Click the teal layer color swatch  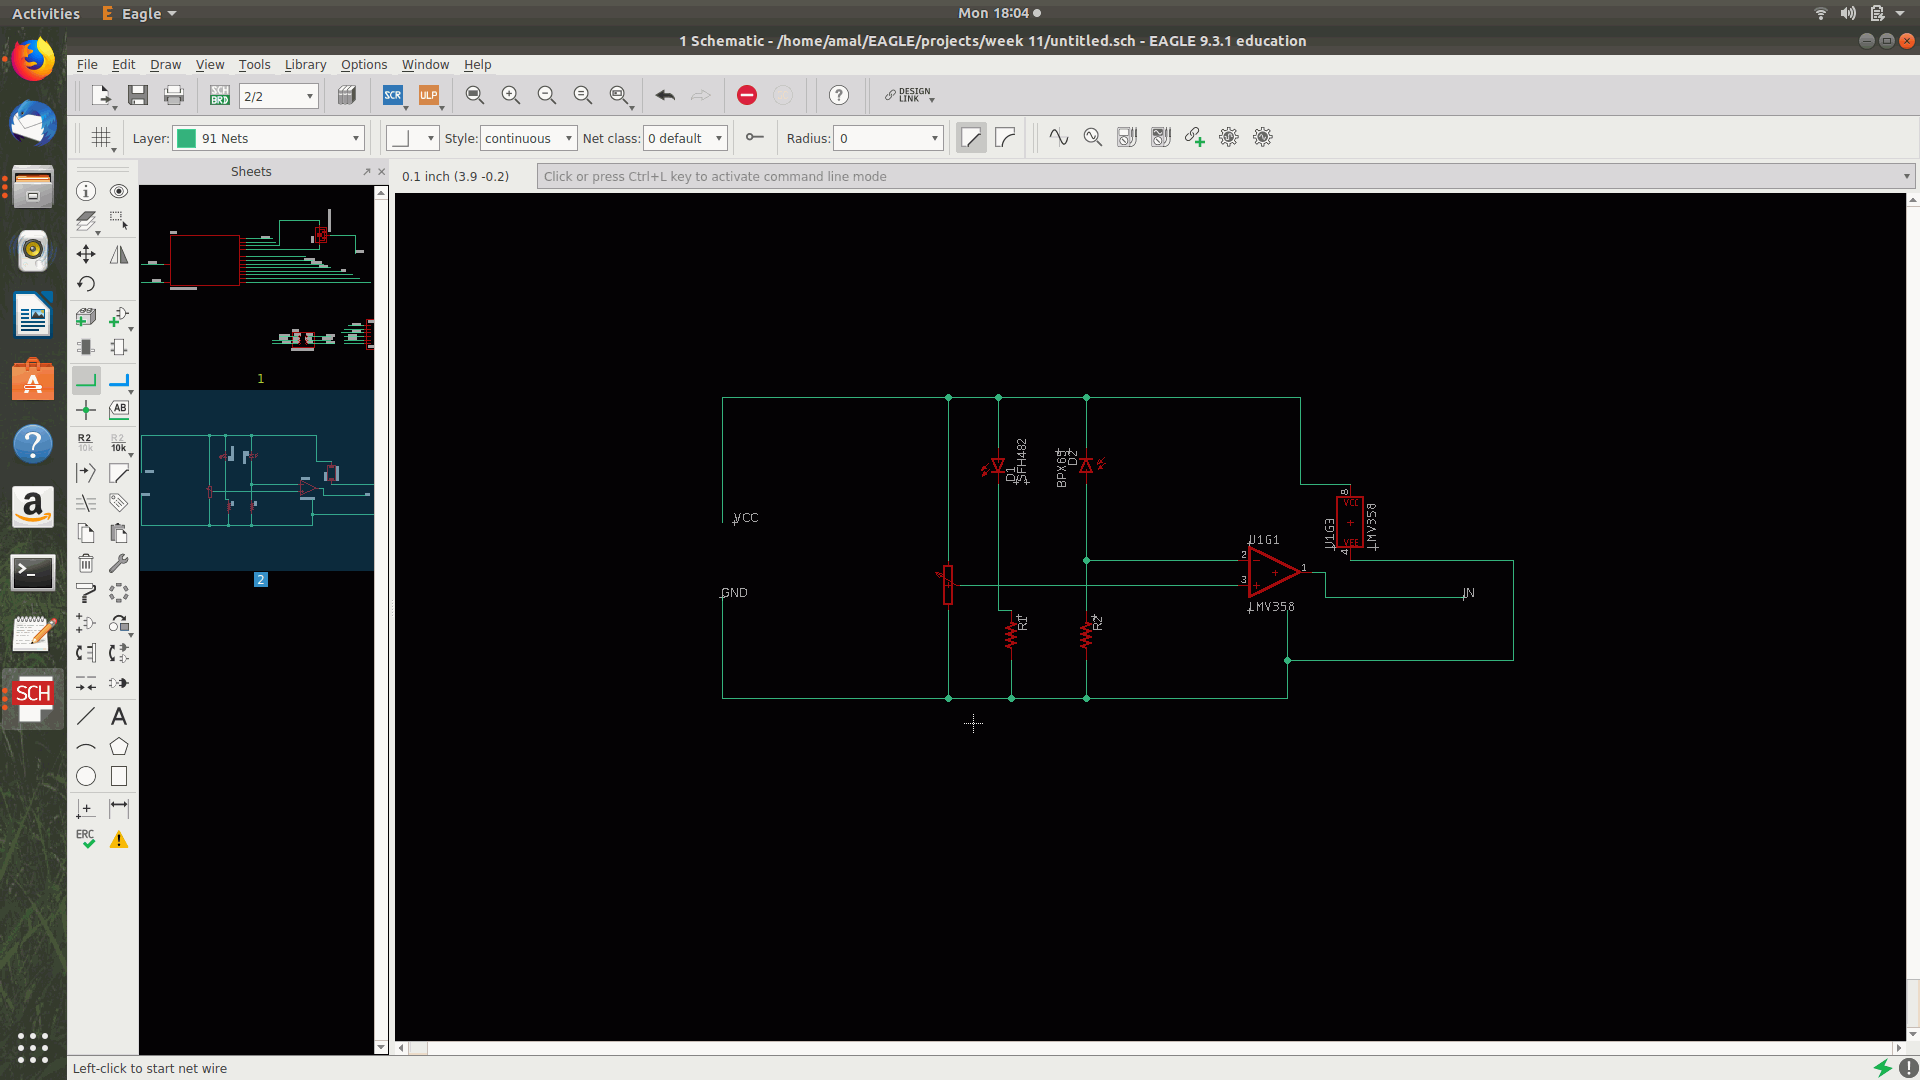click(186, 139)
